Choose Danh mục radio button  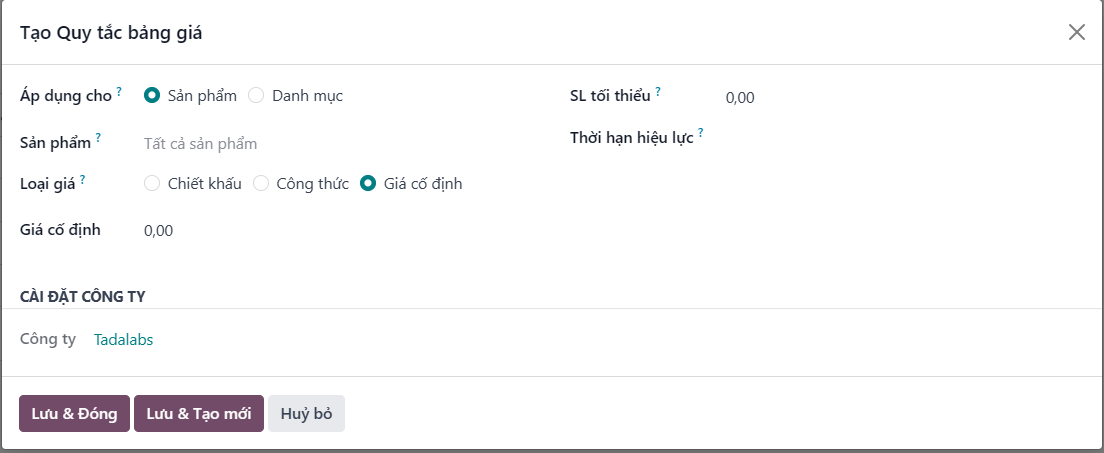coord(256,95)
